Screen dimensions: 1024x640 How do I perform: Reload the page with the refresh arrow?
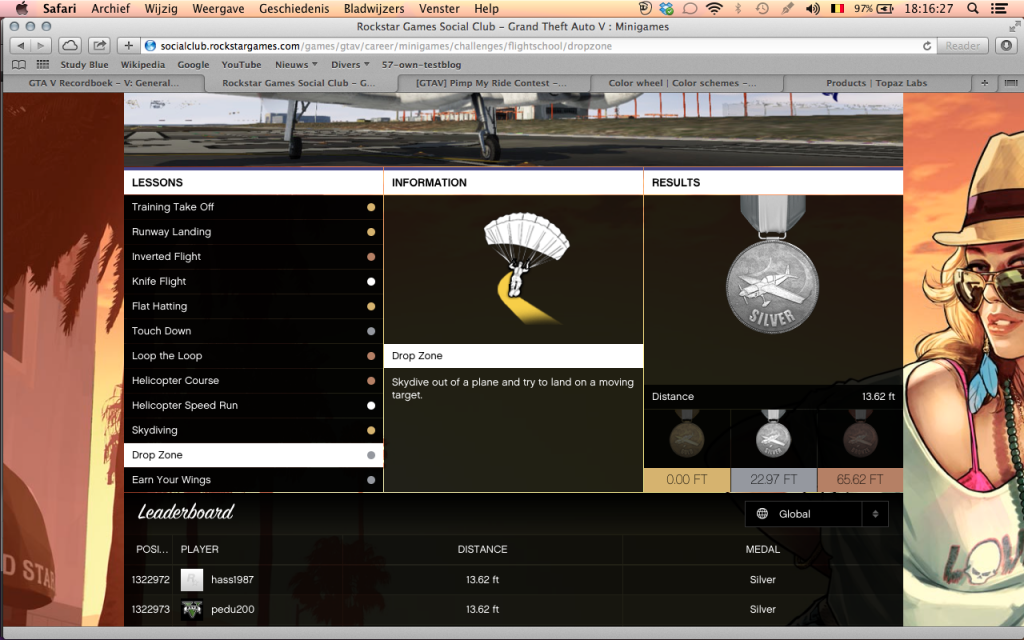[x=927, y=46]
